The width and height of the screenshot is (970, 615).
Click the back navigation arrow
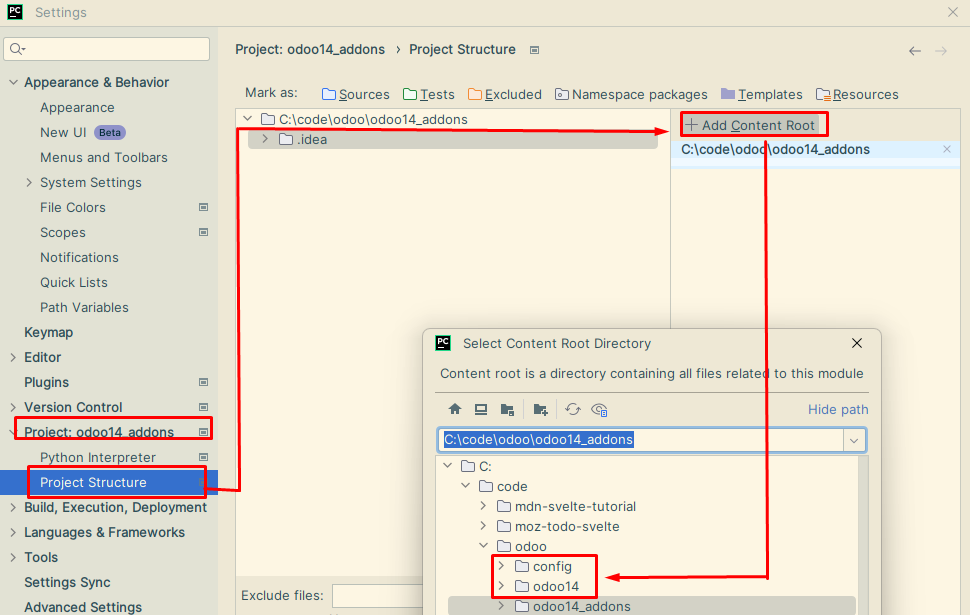(x=915, y=51)
